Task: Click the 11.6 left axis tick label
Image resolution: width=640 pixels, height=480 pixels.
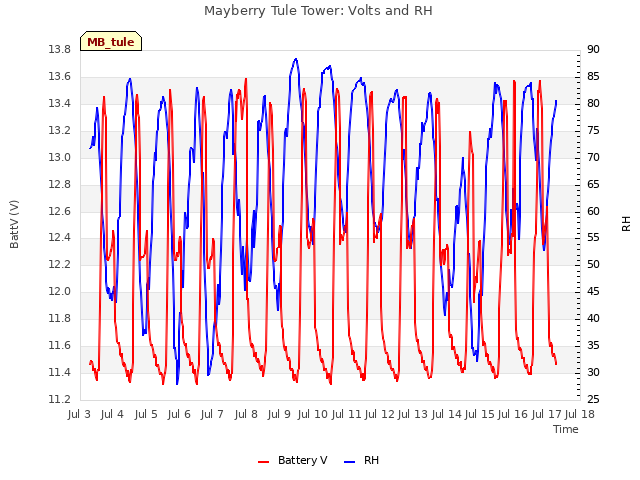Action: coord(60,345)
